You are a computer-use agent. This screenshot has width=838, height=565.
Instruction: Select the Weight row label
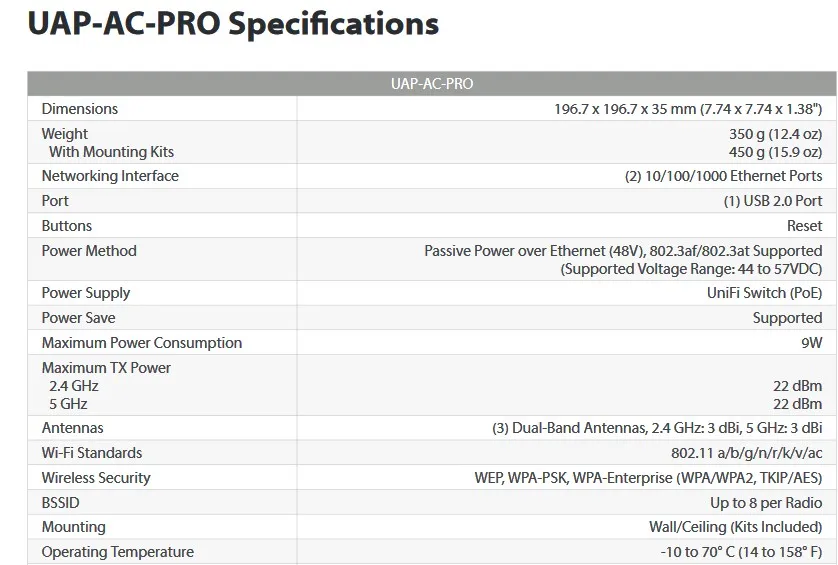[x=64, y=134]
